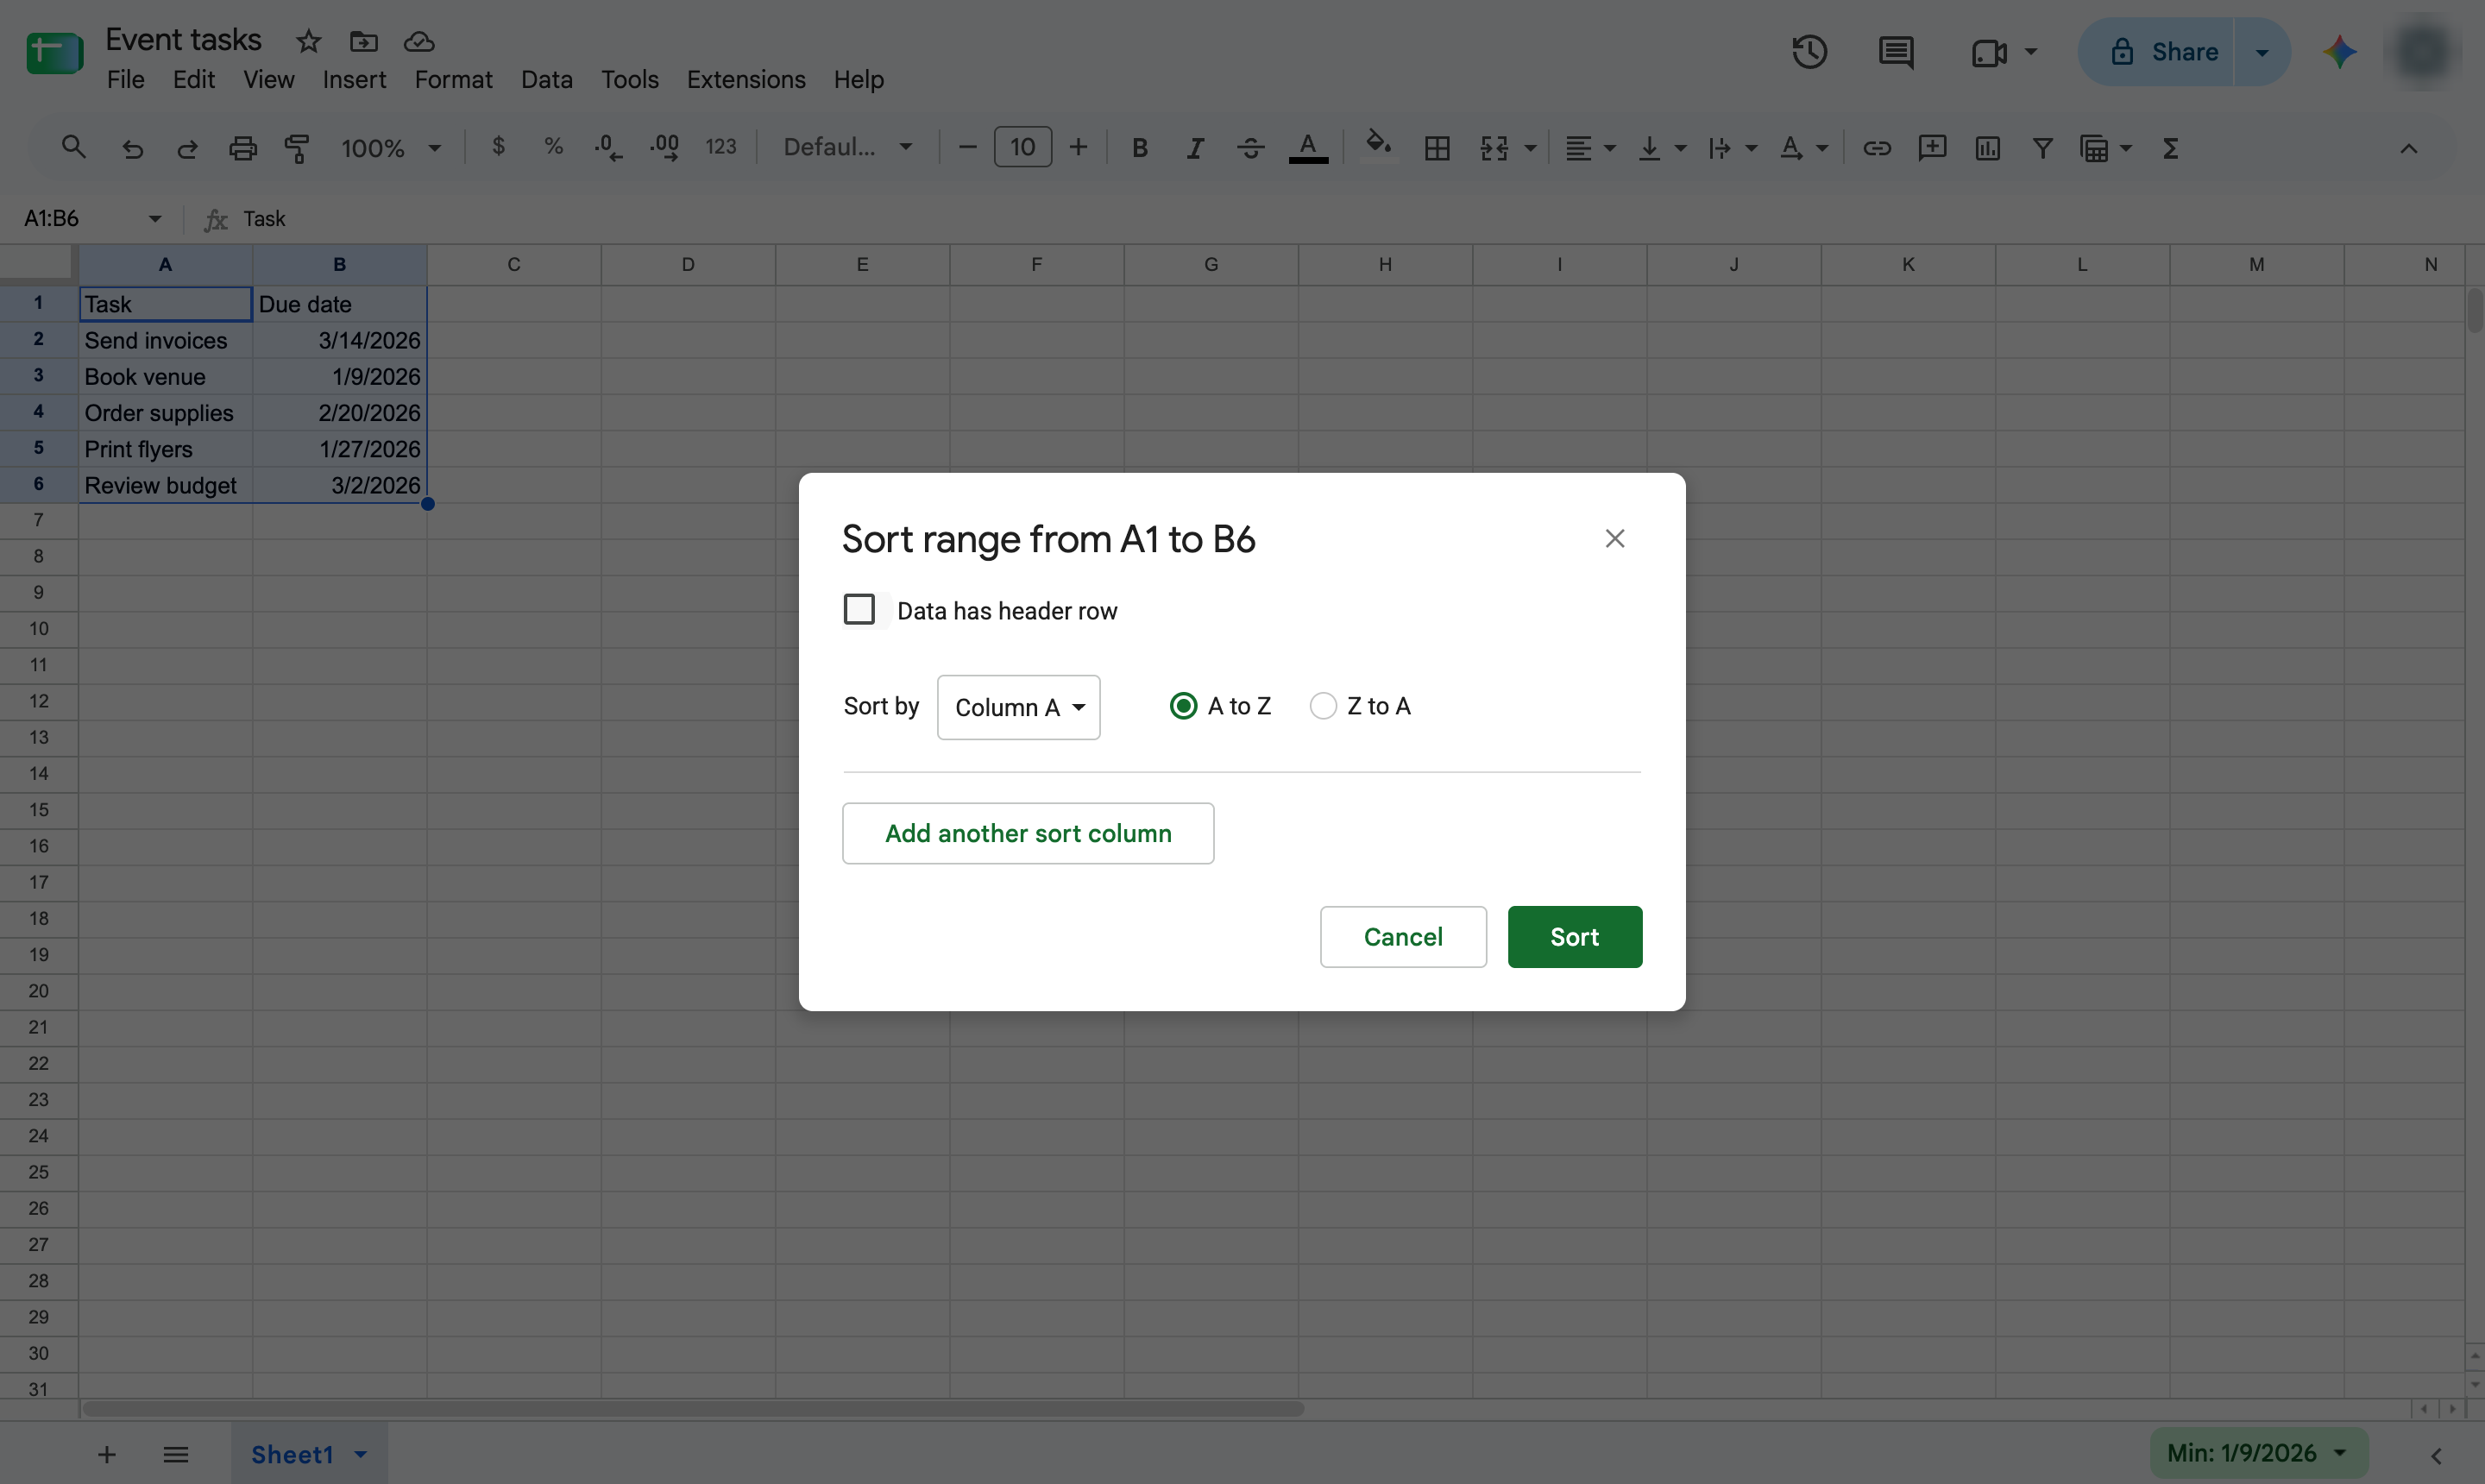The image size is (2485, 1484).
Task: Click the print icon
Action: pyautogui.click(x=243, y=149)
